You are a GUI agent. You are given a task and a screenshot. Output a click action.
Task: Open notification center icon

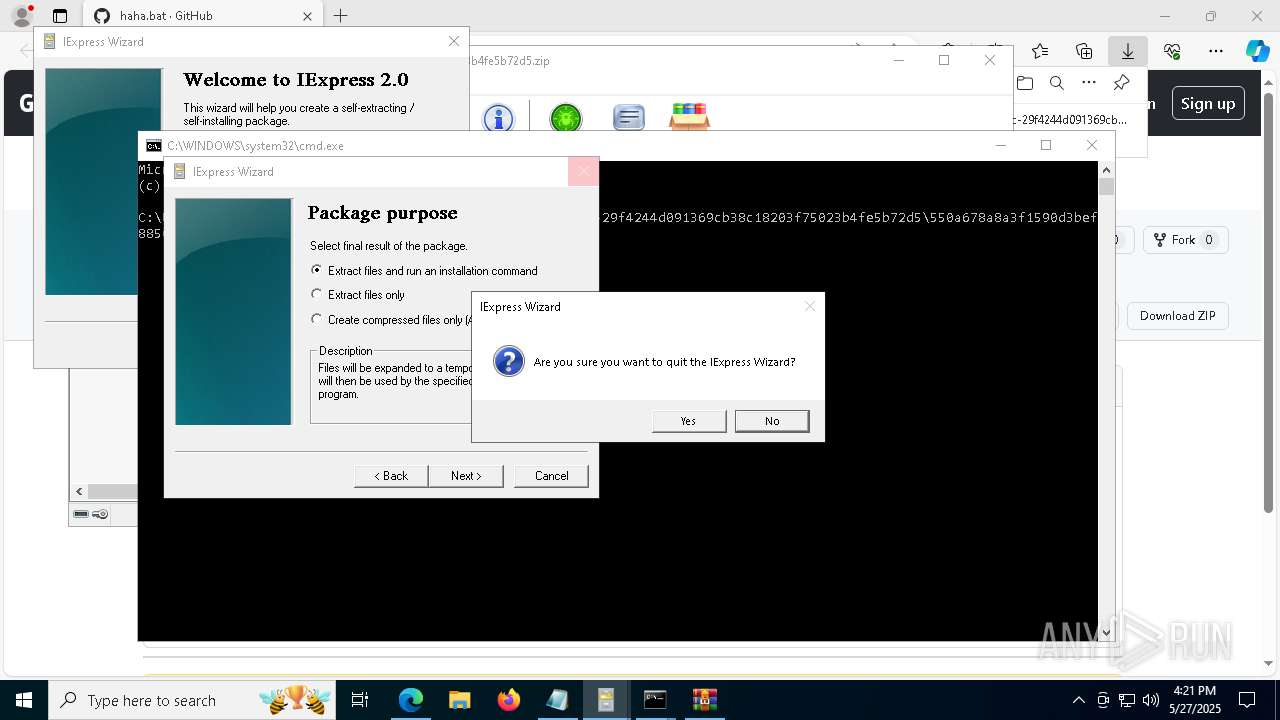coord(1247,700)
